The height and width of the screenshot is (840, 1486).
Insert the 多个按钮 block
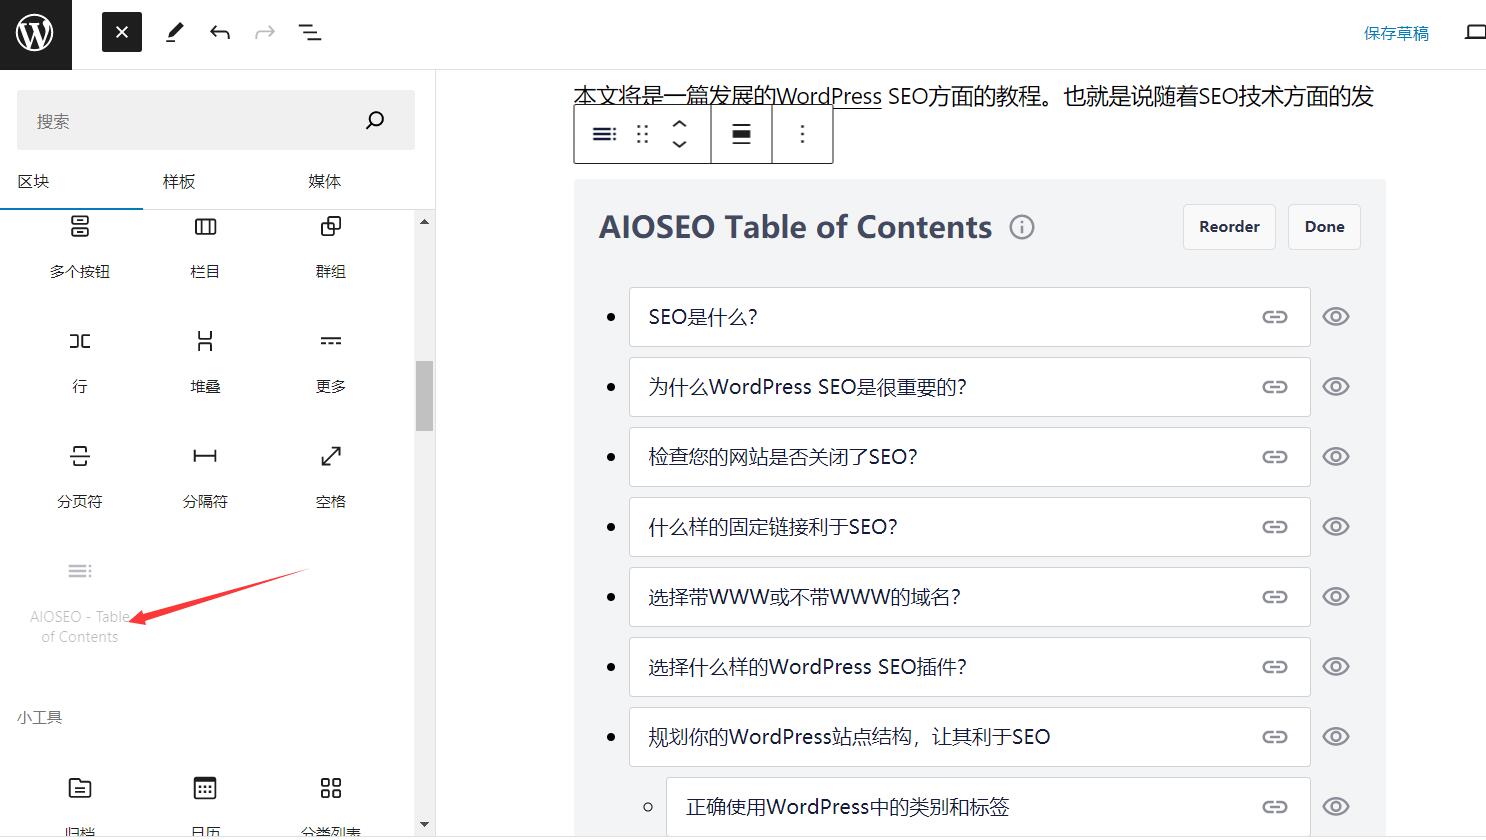tap(80, 246)
